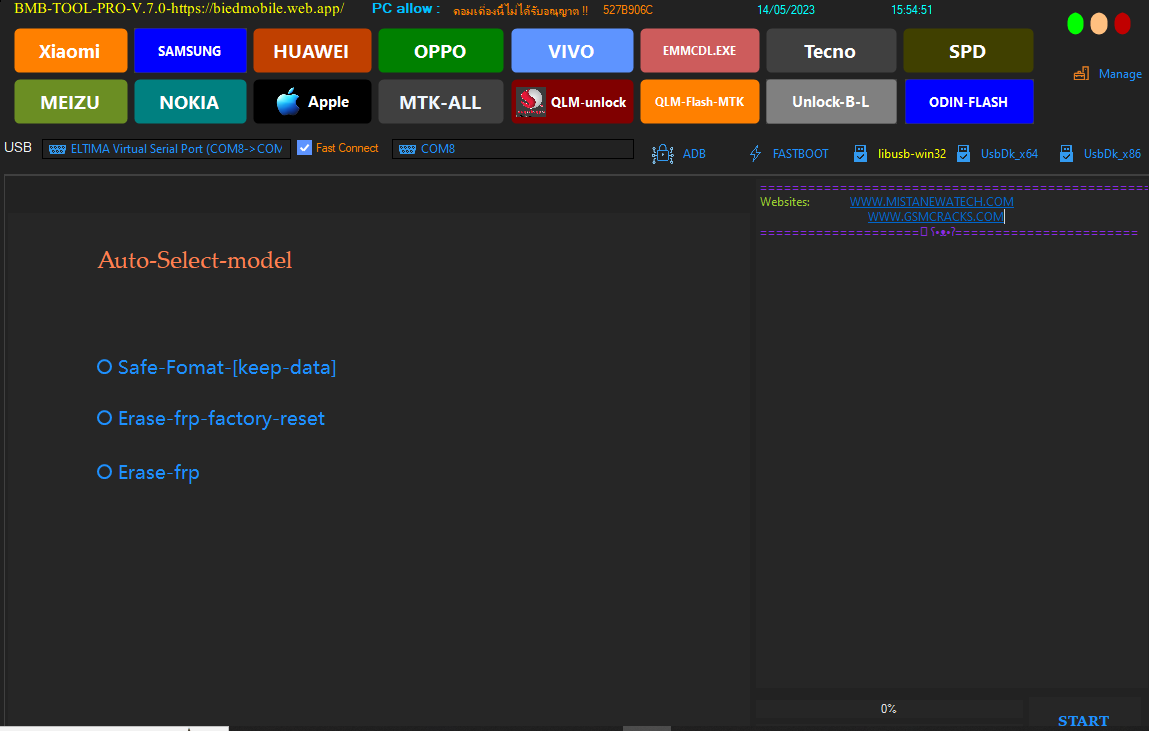Screen dimensions: 1149x731
Task: Click the BMB-TOOL-PRO title text
Action: tap(179, 9)
